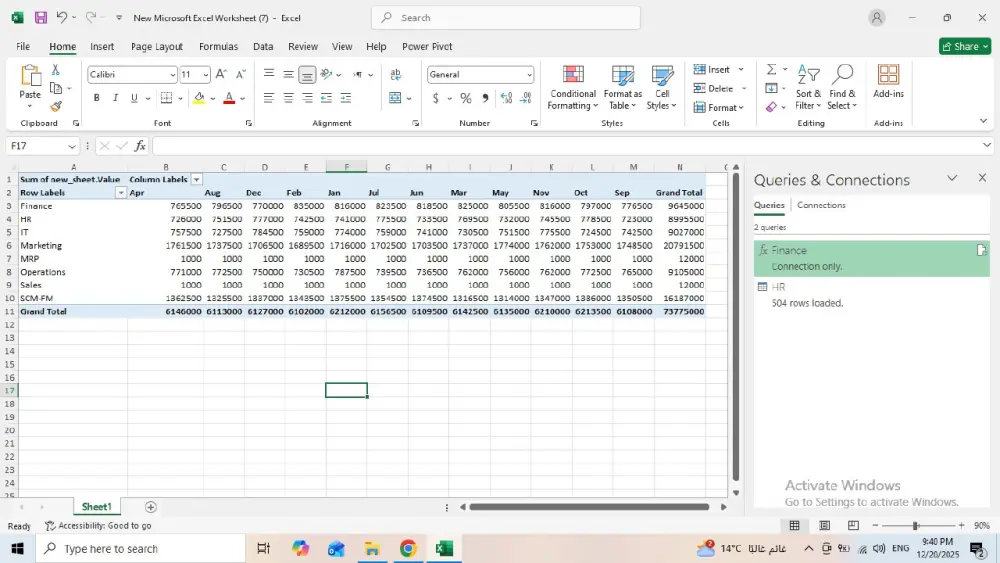1000x563 pixels.
Task: Toggle Wrap Text for the cell
Action: 395,75
